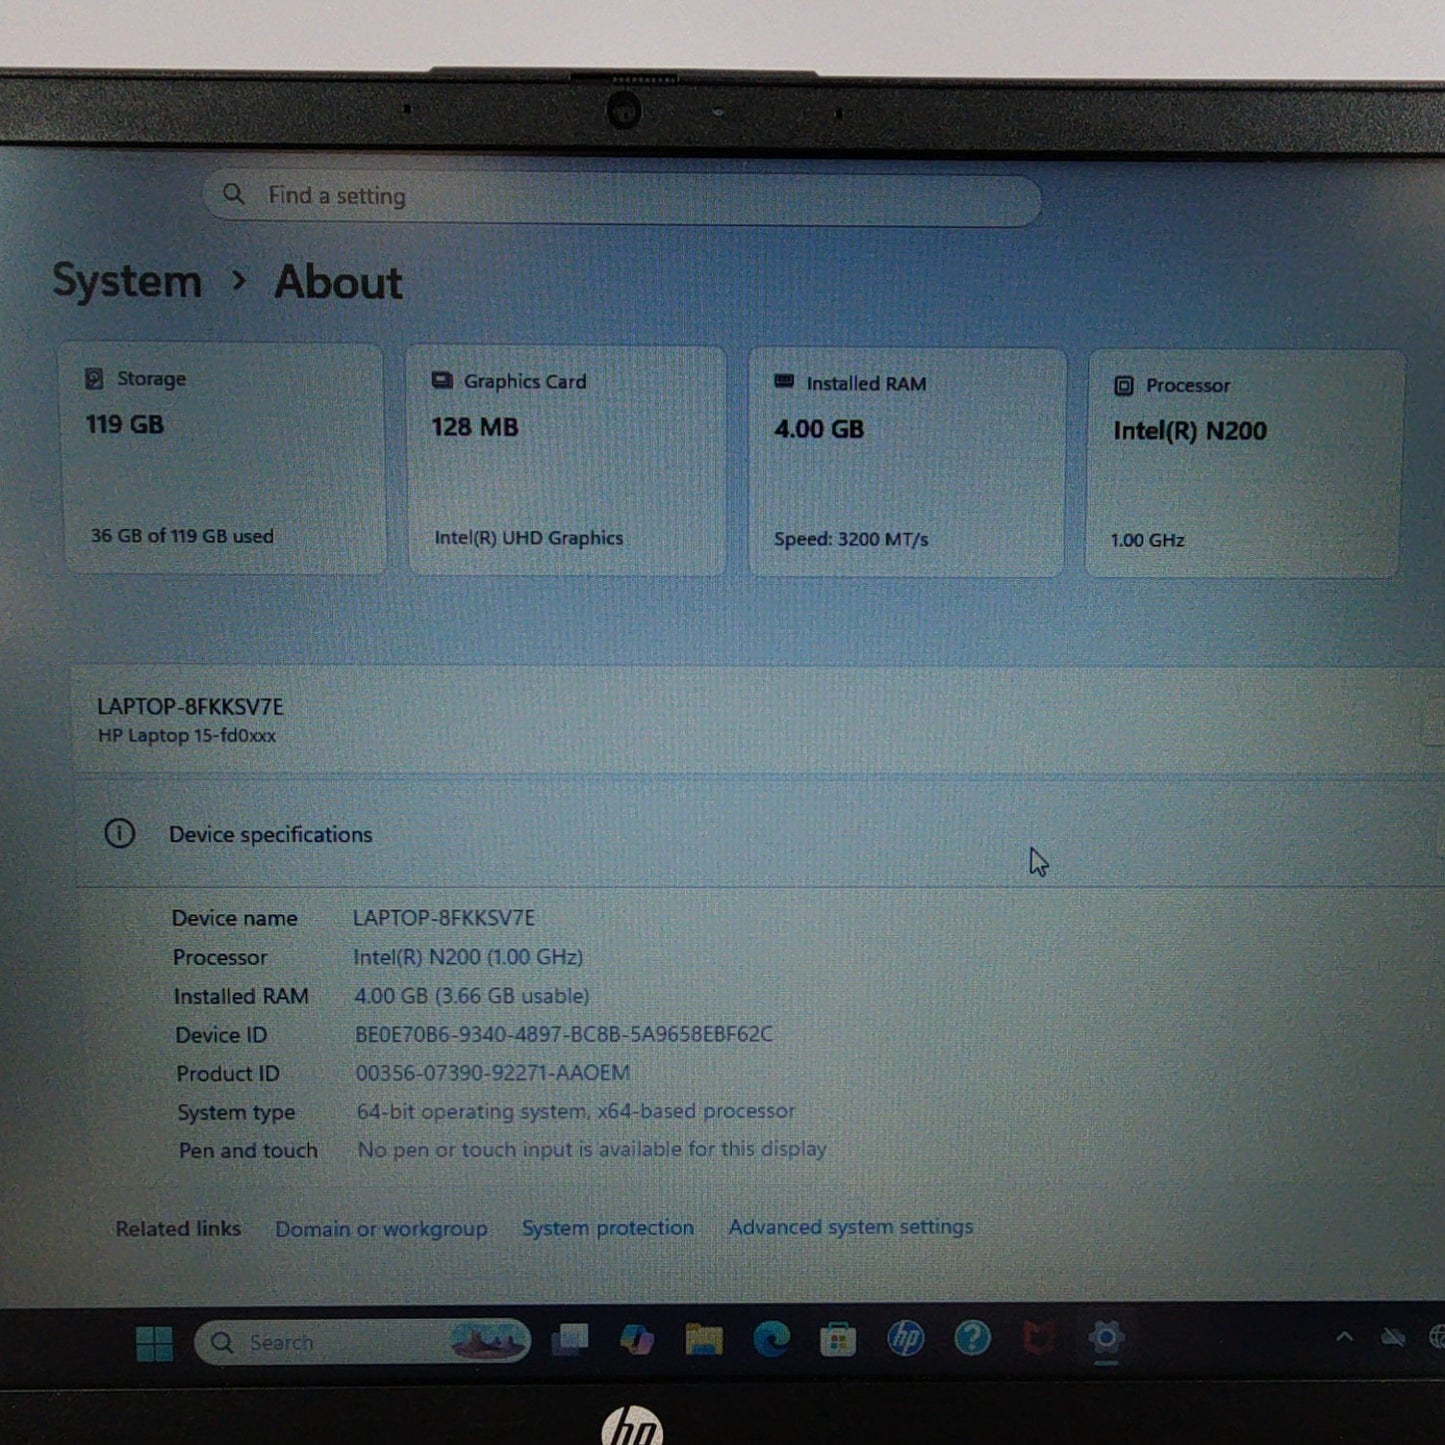The width and height of the screenshot is (1445, 1445).
Task: Open File Explorer folder icon
Action: point(703,1339)
